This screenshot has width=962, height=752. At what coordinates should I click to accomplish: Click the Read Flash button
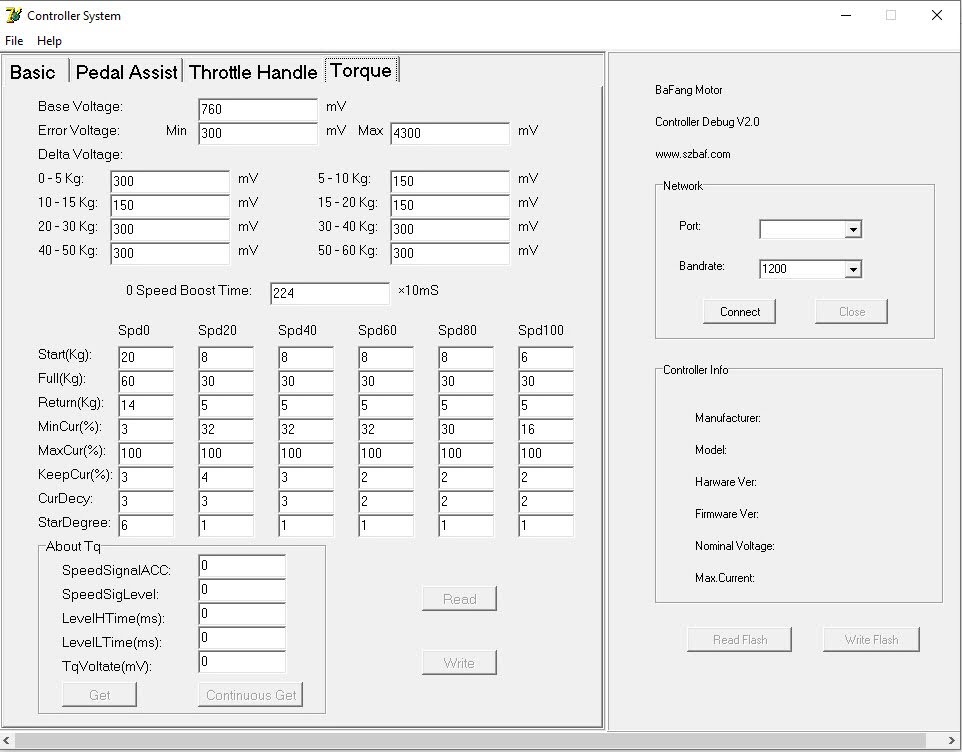pos(739,638)
